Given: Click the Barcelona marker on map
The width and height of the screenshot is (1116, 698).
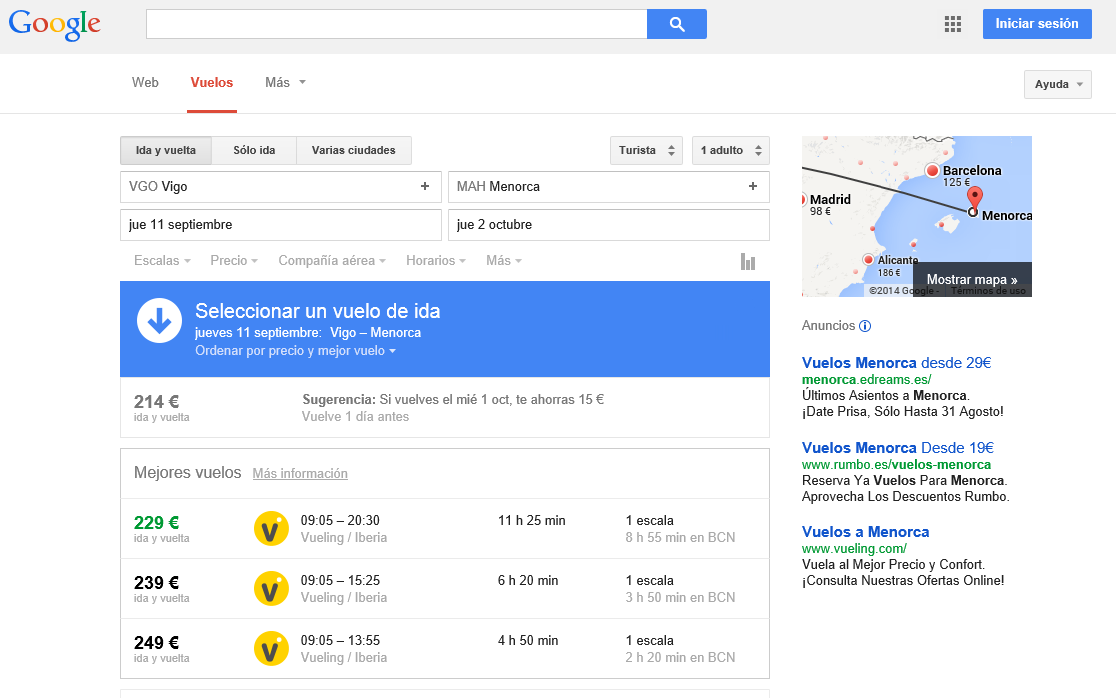Looking at the screenshot, I should (x=932, y=170).
